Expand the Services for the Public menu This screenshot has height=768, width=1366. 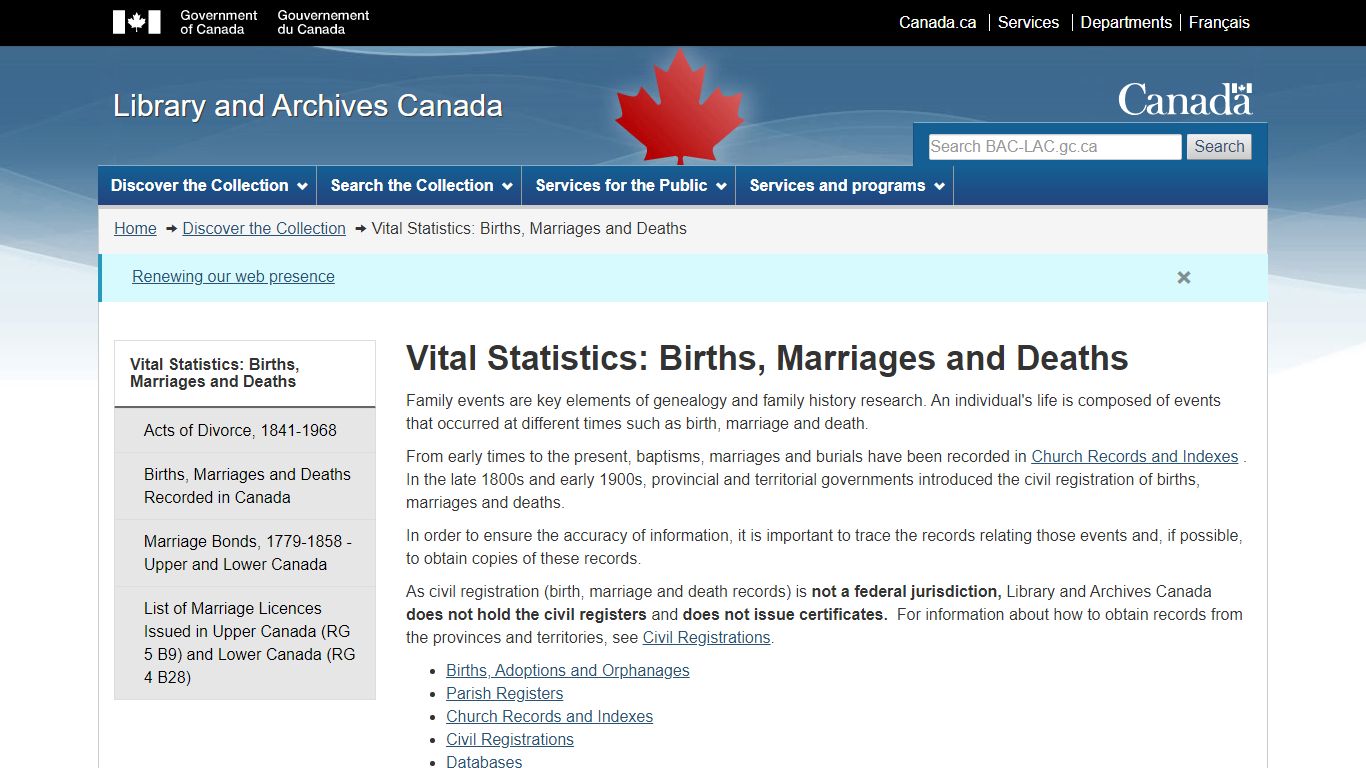click(629, 186)
